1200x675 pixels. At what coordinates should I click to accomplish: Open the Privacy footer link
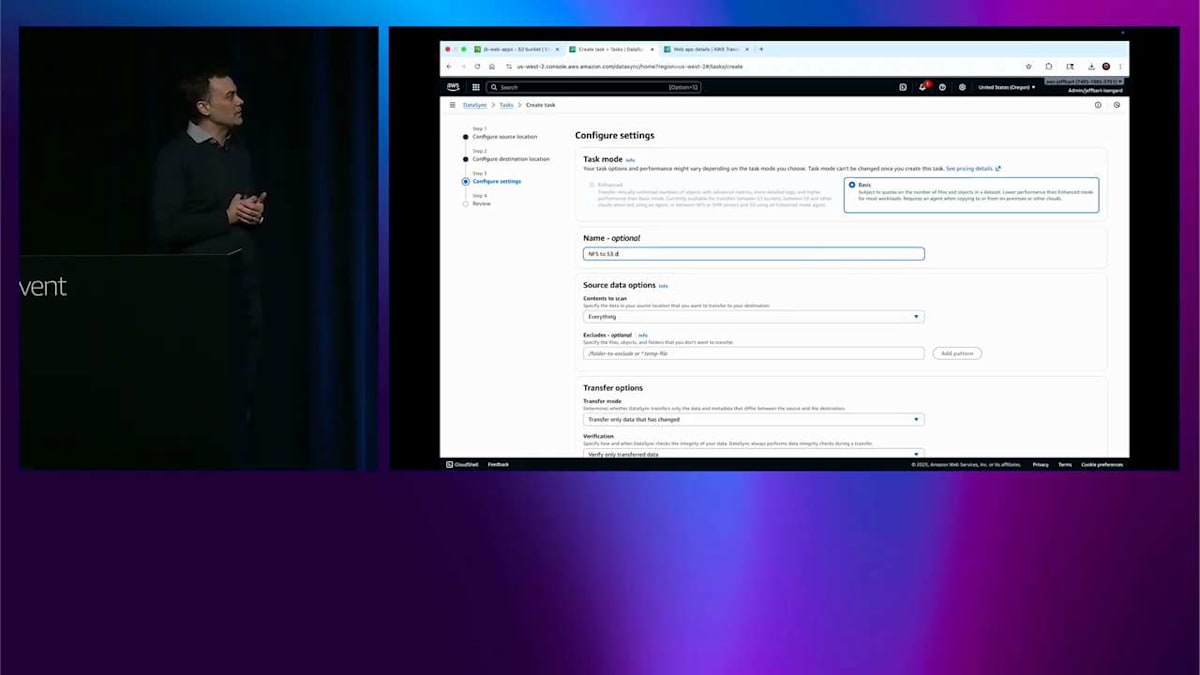tap(1041, 464)
